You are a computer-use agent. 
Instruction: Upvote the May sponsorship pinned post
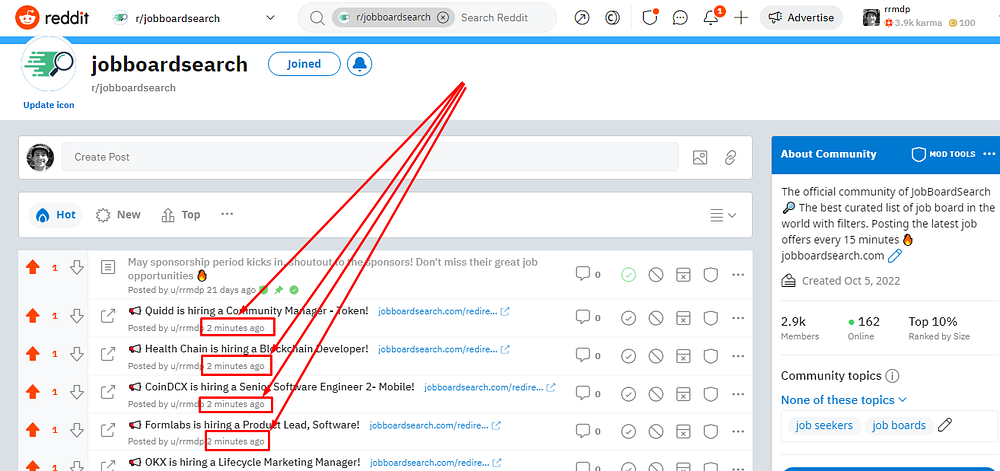point(33,267)
